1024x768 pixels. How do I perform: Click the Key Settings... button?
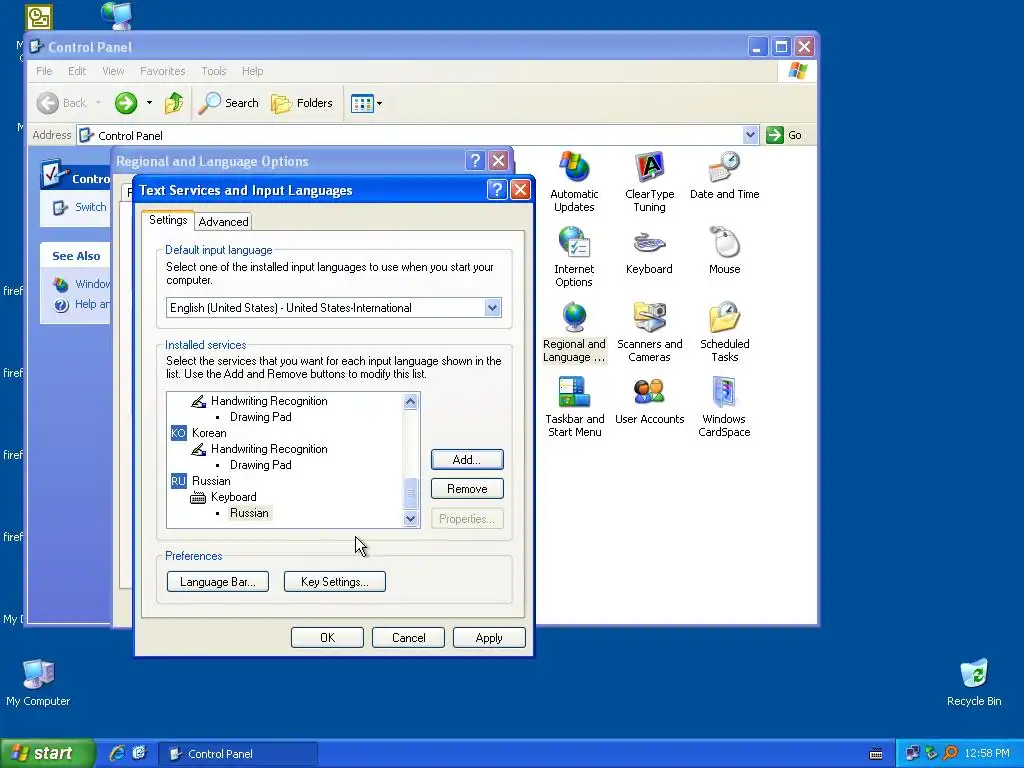click(x=334, y=582)
